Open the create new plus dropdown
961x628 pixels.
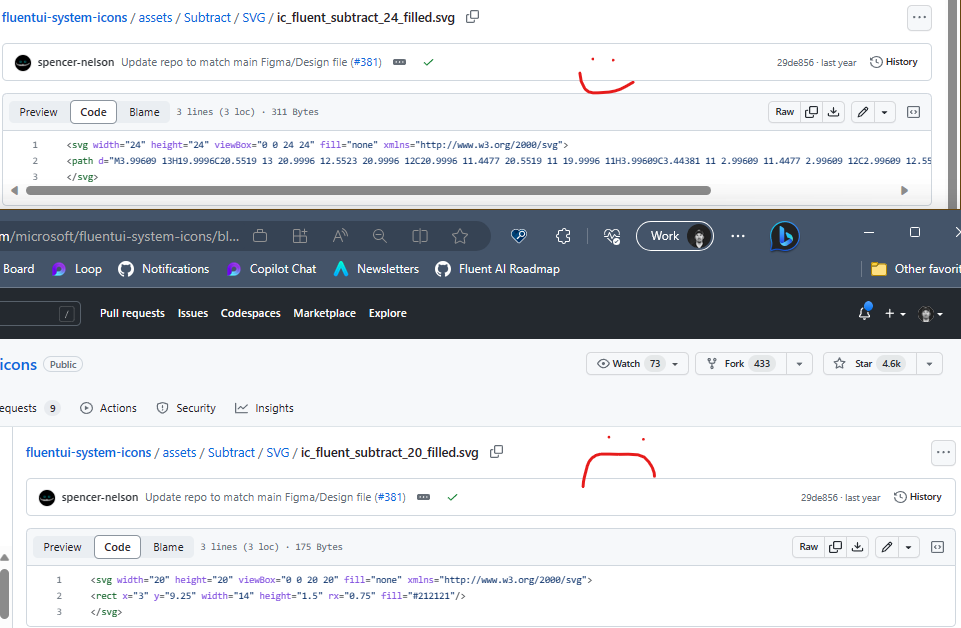[x=893, y=313]
